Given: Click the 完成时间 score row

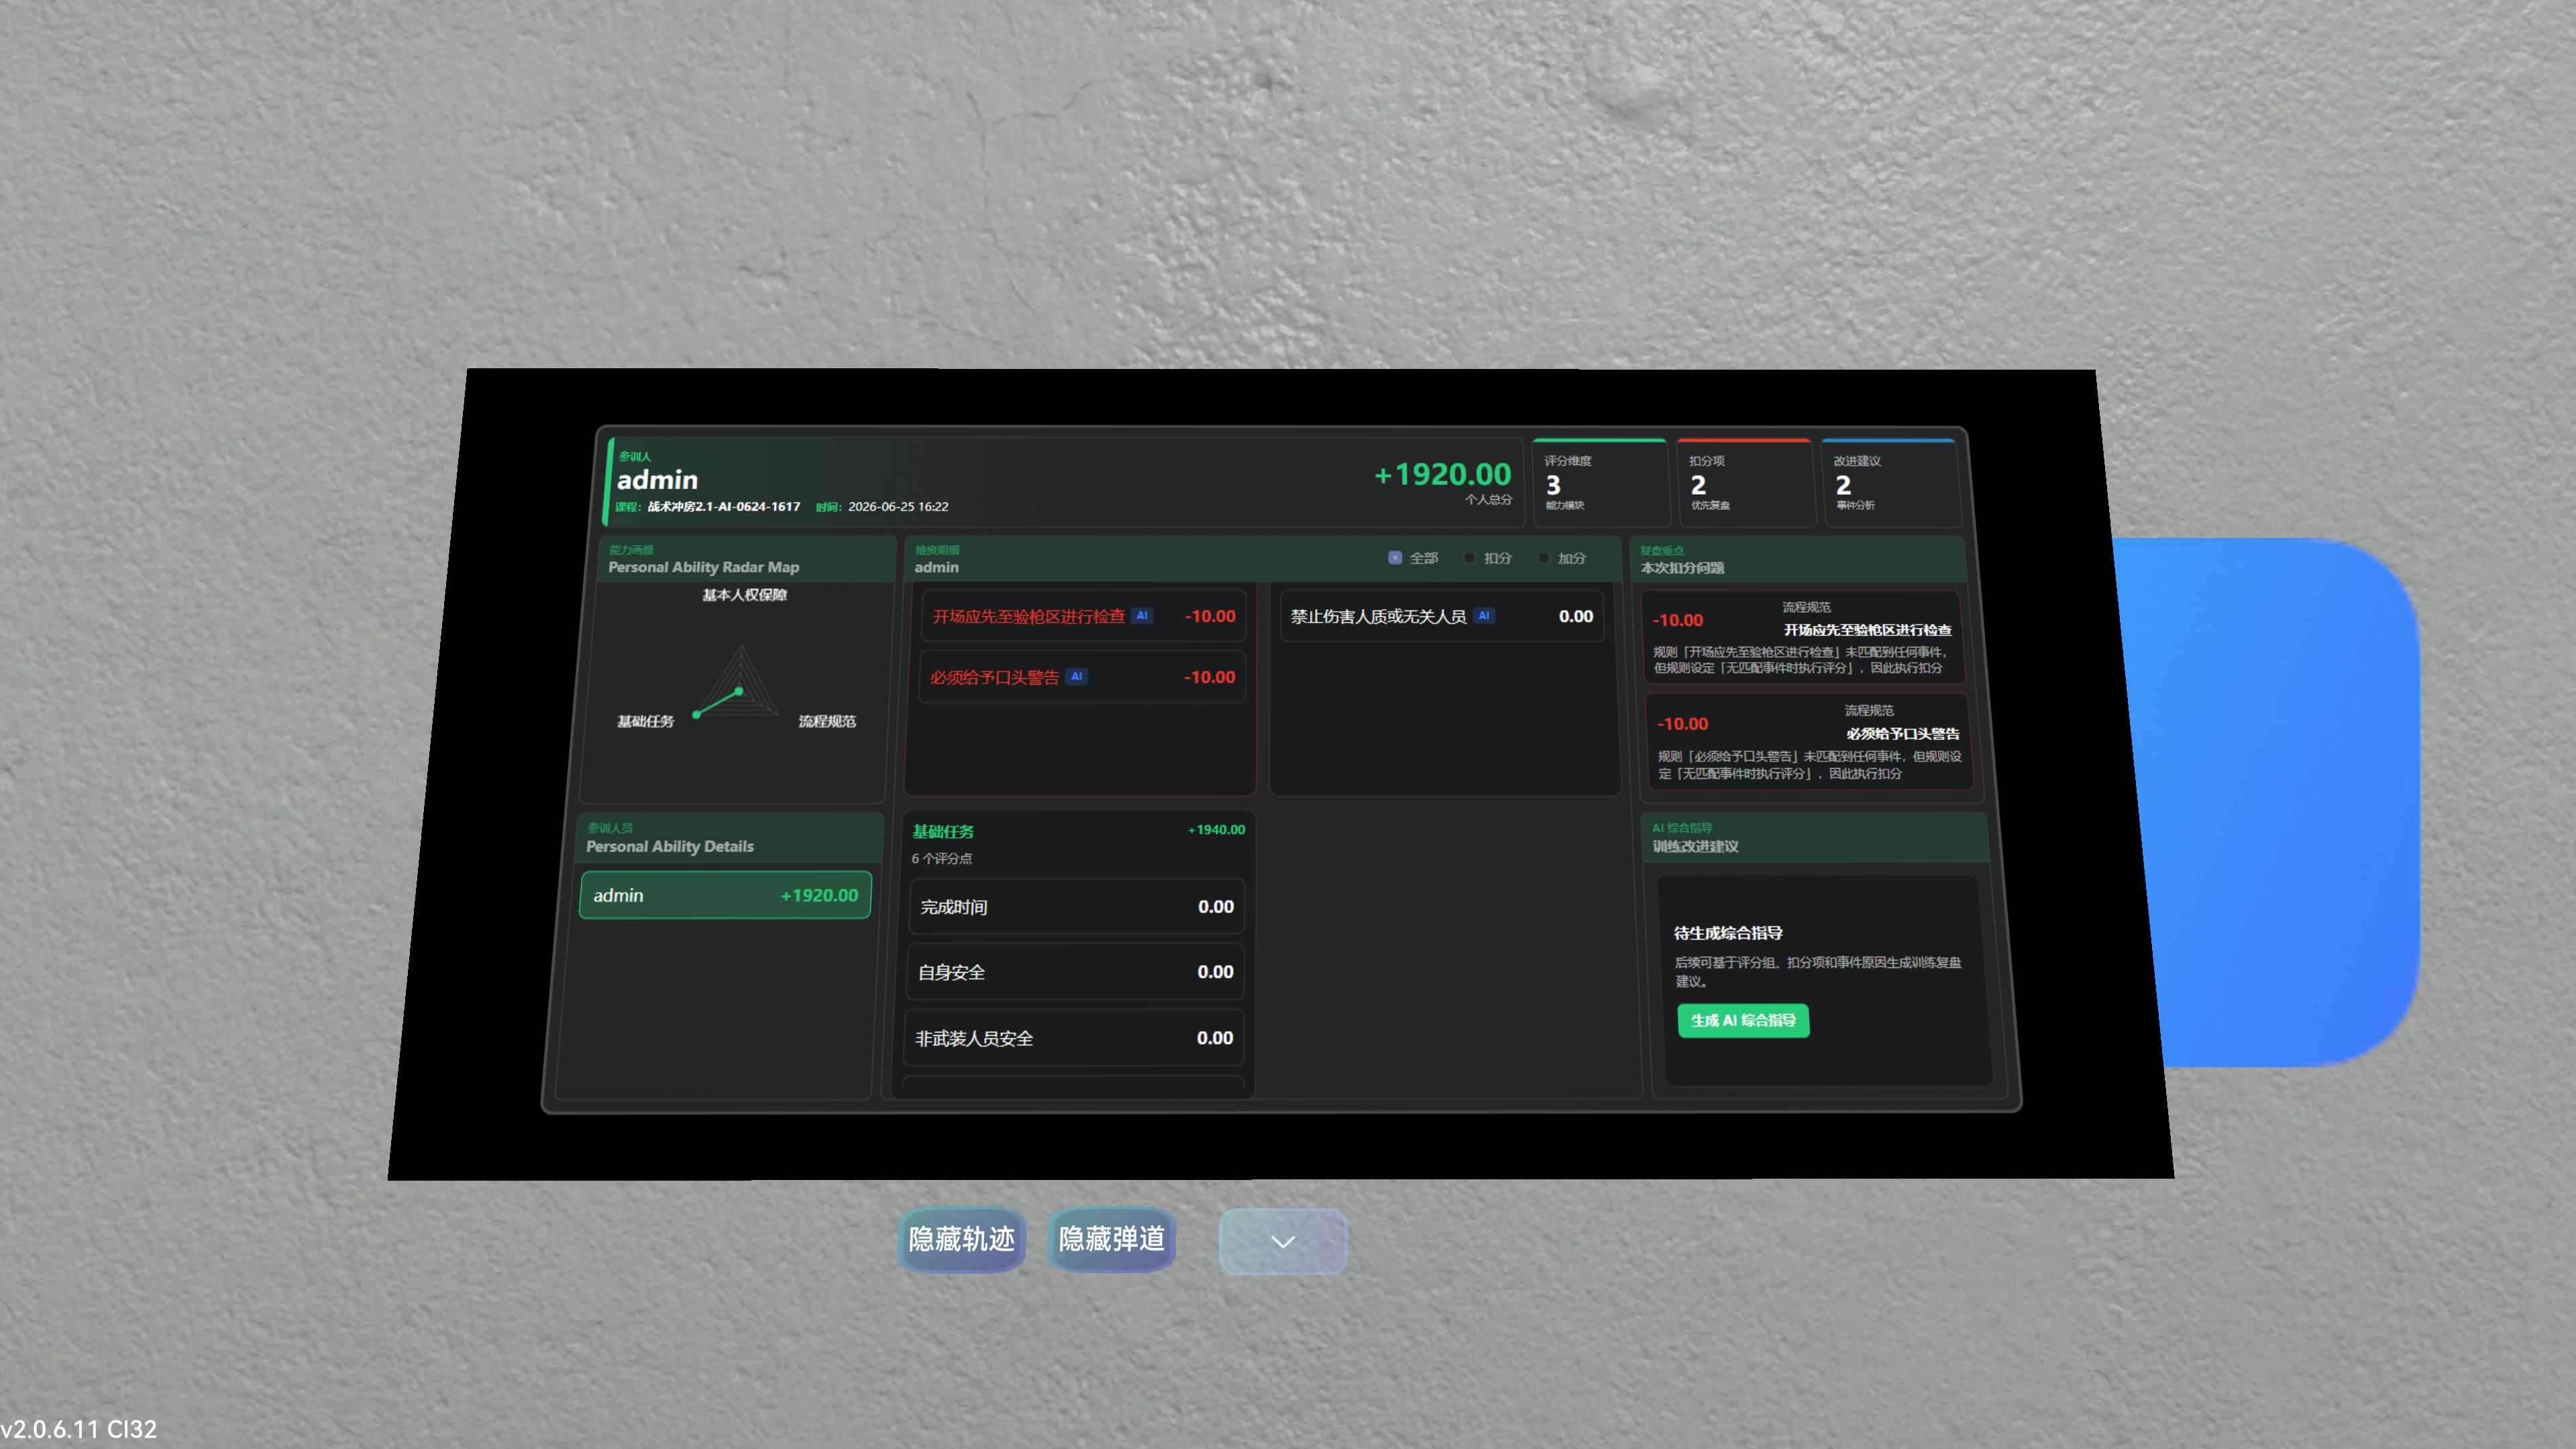Looking at the screenshot, I should 1076,907.
